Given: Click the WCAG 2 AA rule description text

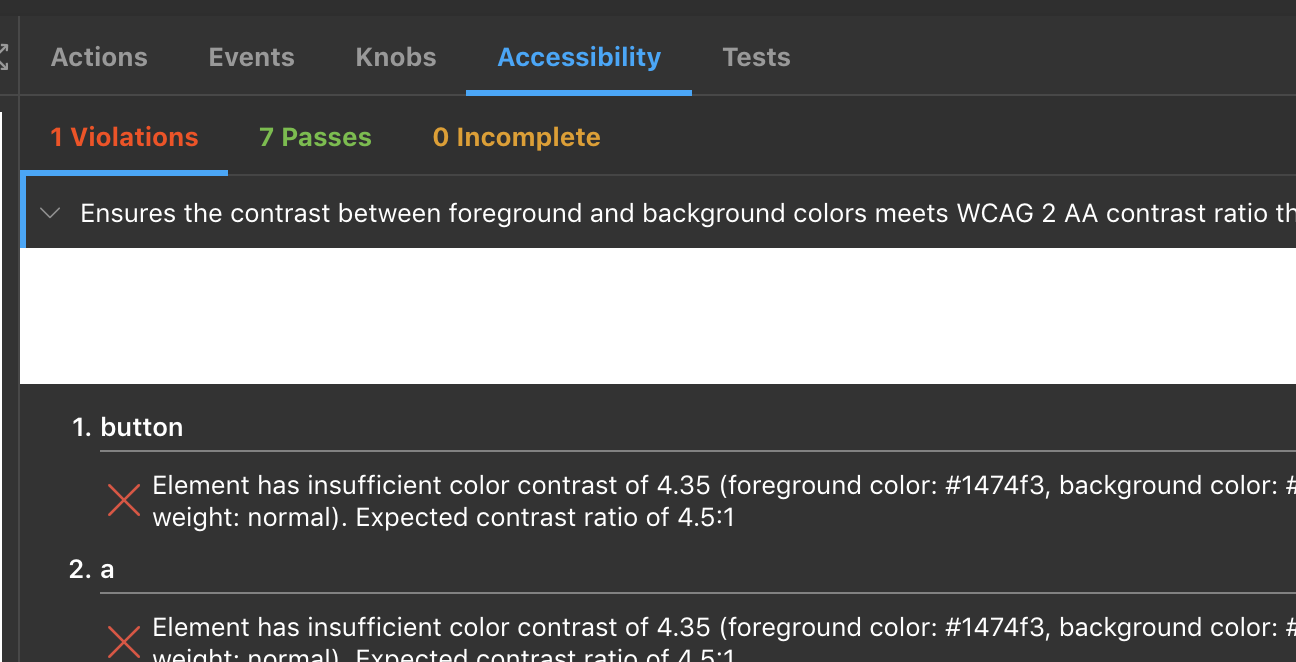Looking at the screenshot, I should 600,212.
